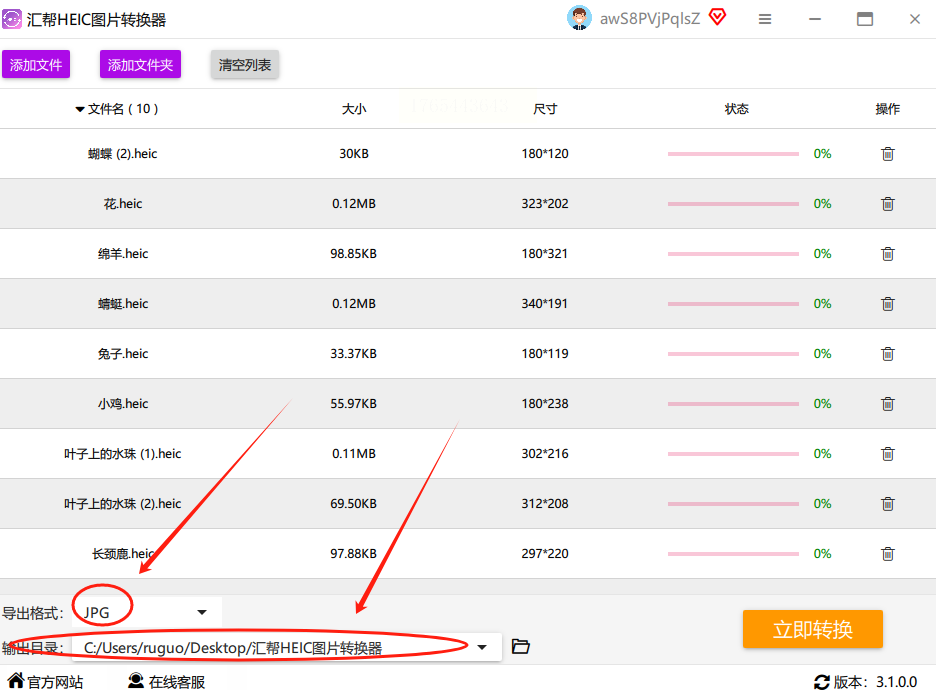This screenshot has width=936, height=690.
Task: Click 添加文件夹 button
Action: tap(140, 64)
